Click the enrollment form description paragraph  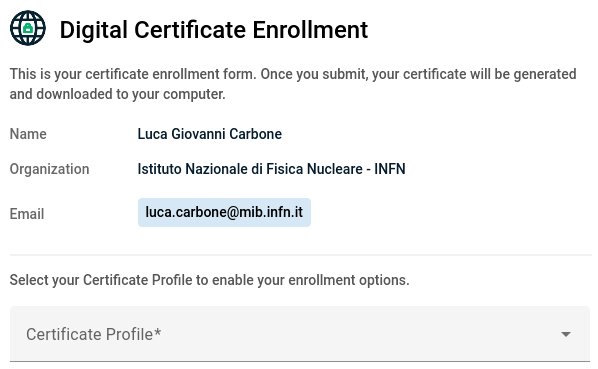pyautogui.click(x=293, y=84)
